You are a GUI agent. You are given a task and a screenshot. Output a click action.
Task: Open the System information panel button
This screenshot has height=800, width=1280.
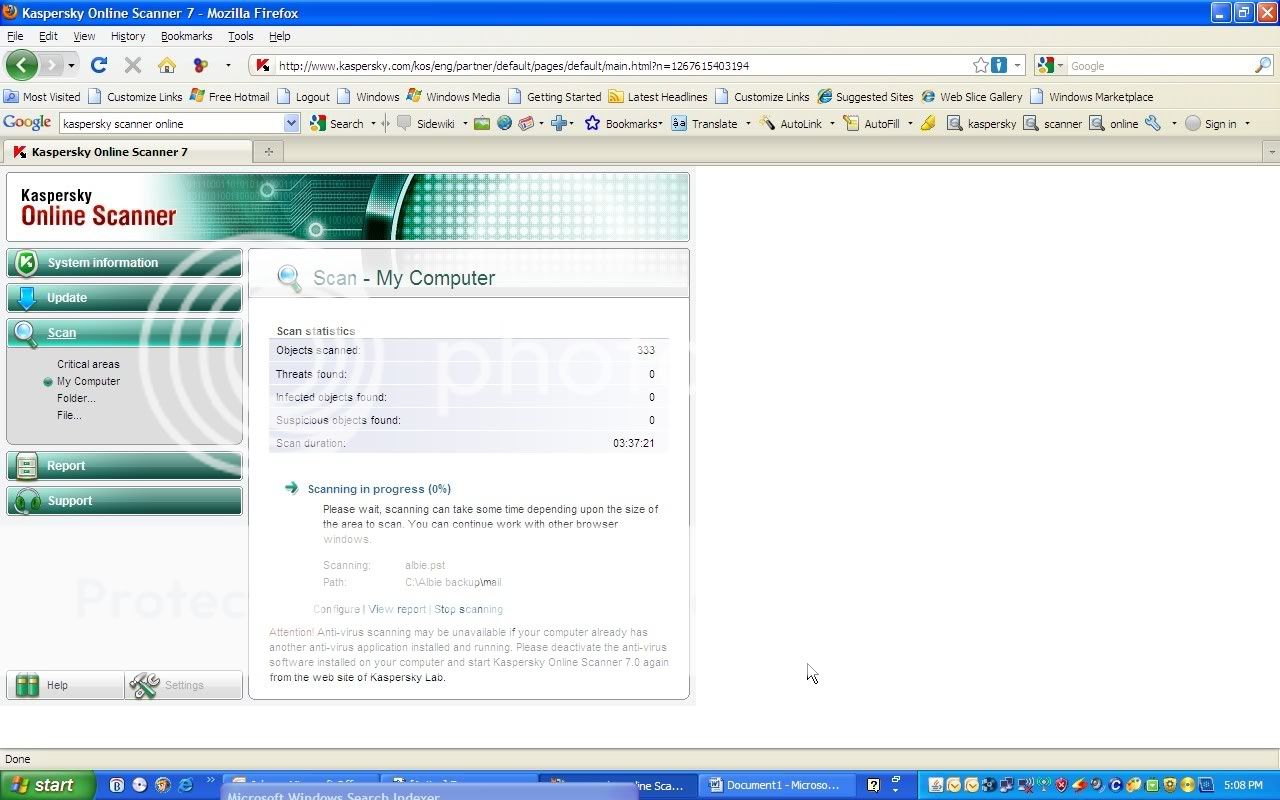pos(124,263)
